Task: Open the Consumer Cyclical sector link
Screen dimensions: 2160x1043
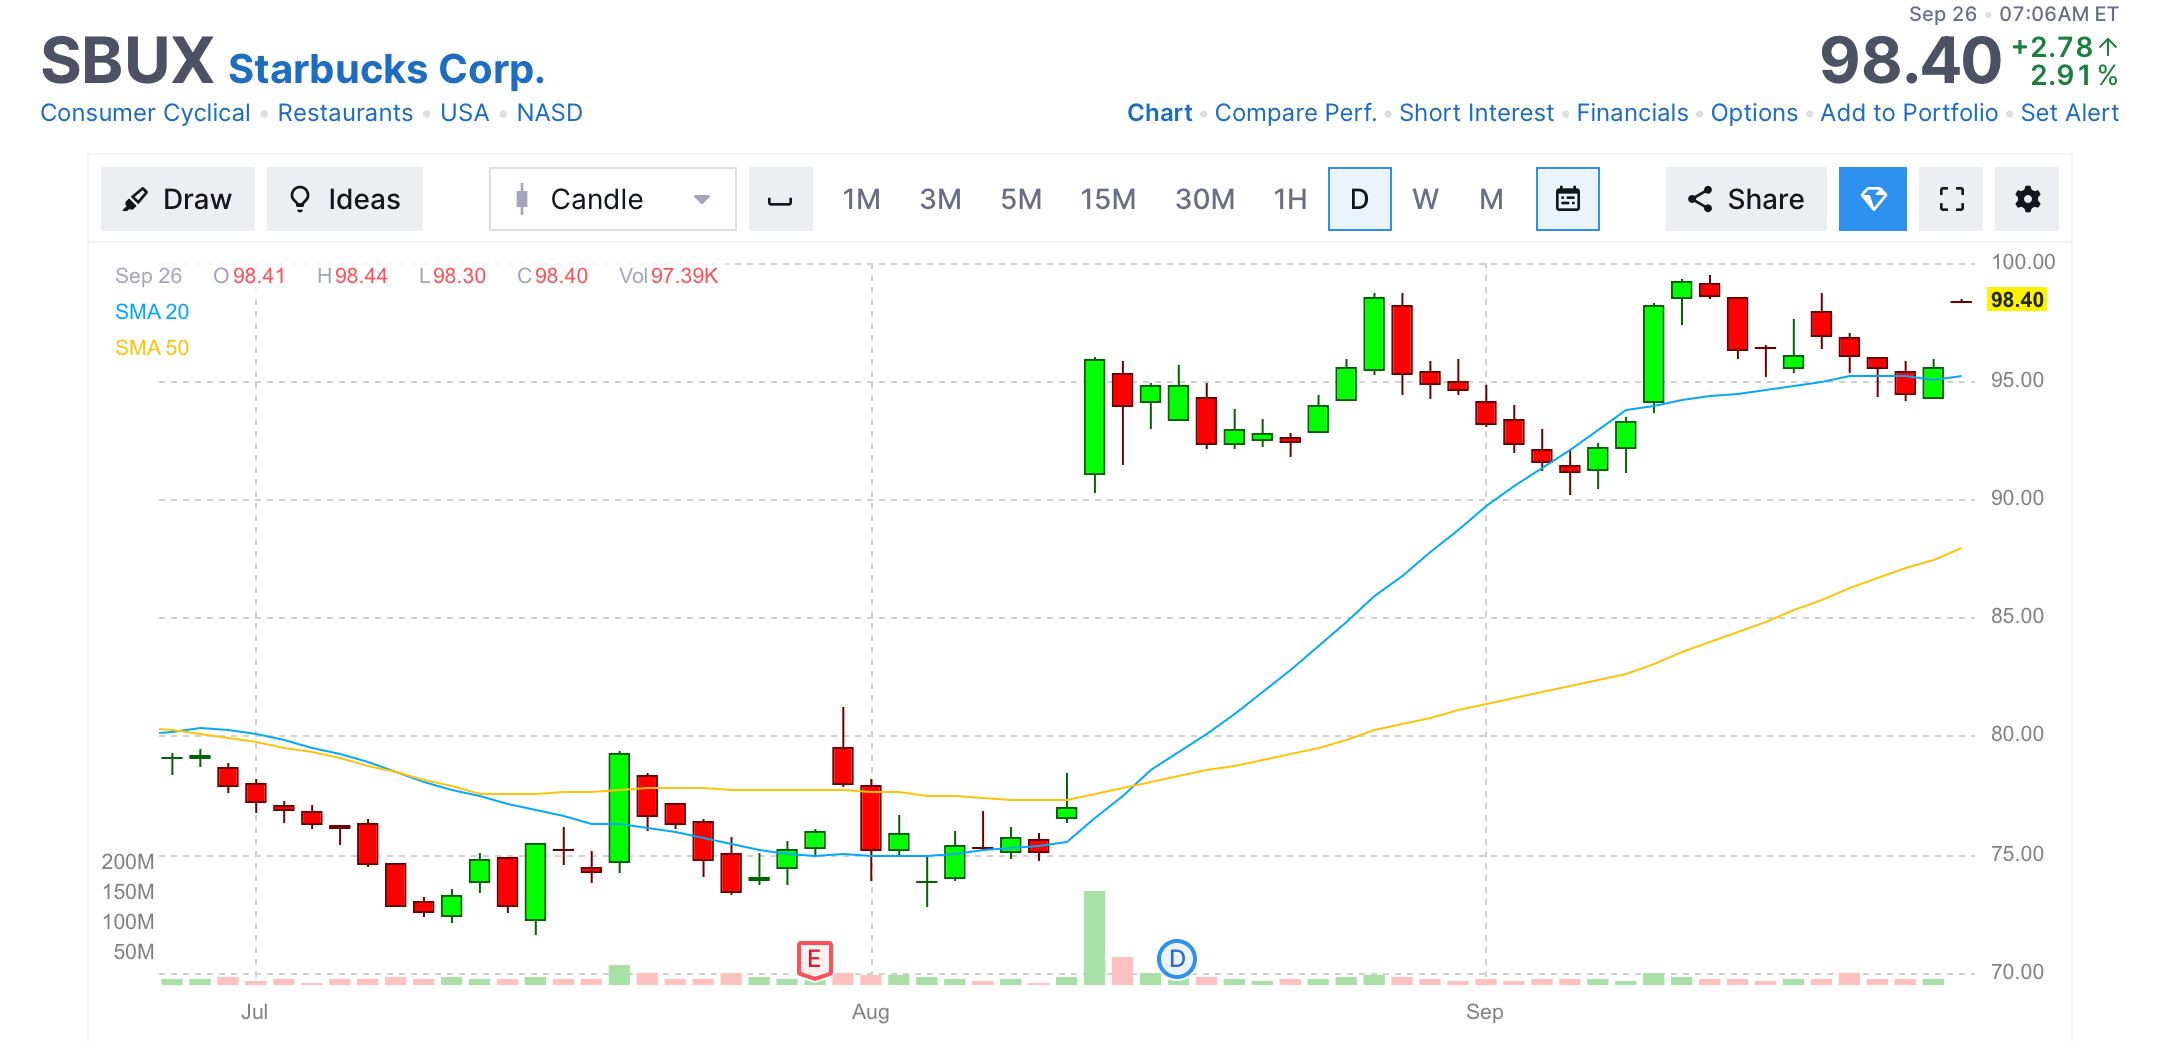Action: pos(145,113)
